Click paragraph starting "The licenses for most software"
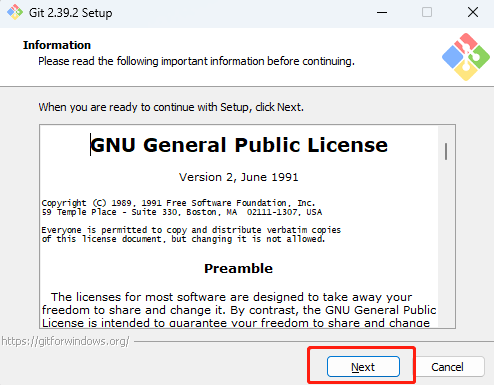 coord(239,310)
